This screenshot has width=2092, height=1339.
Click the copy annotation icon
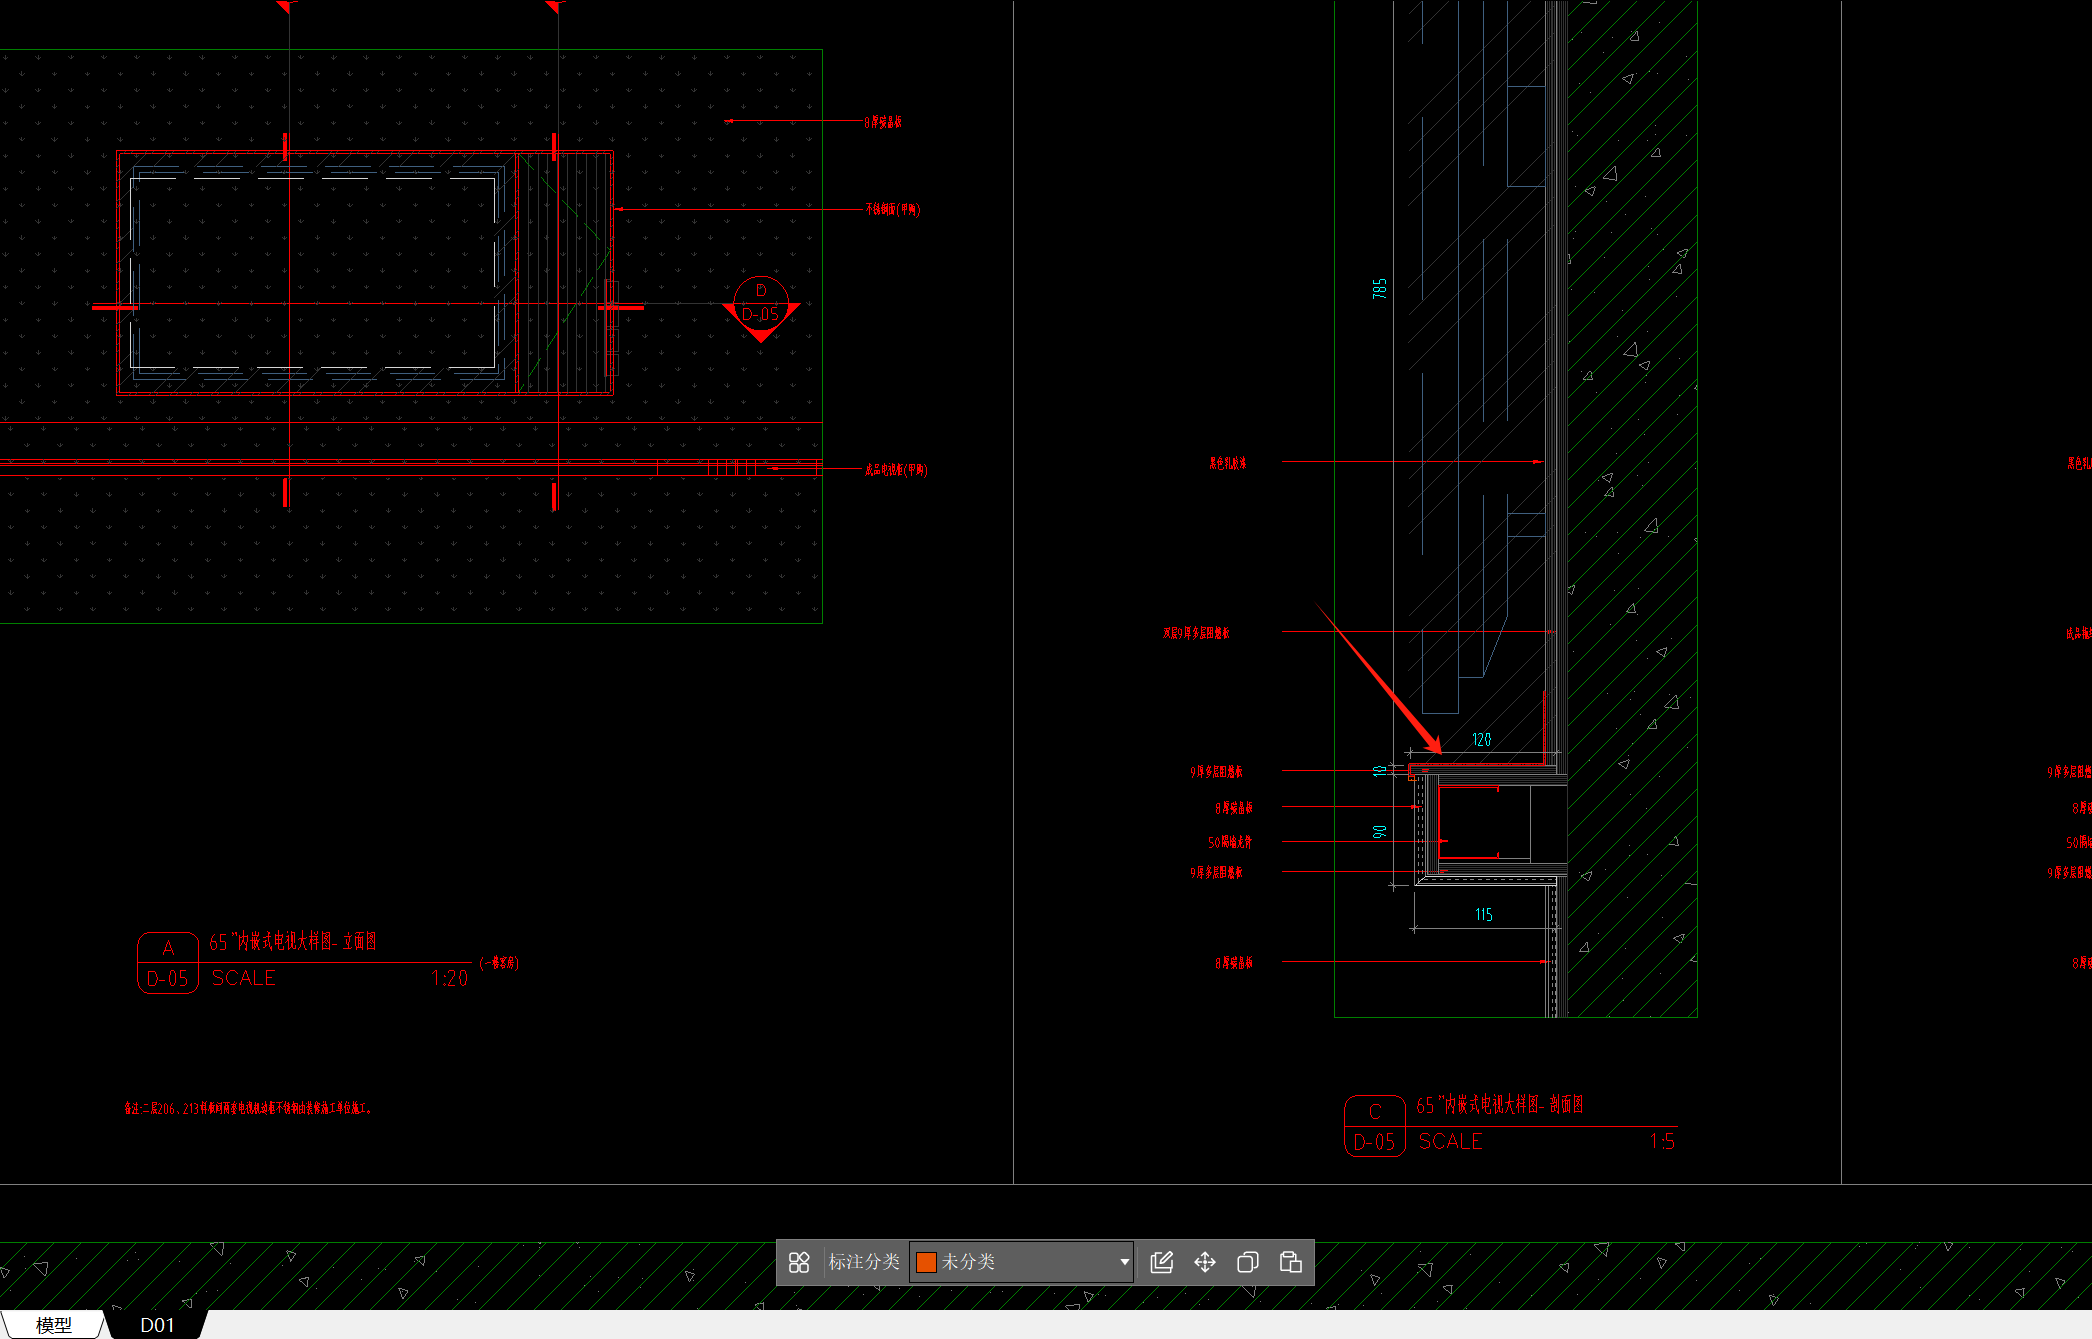(1247, 1262)
